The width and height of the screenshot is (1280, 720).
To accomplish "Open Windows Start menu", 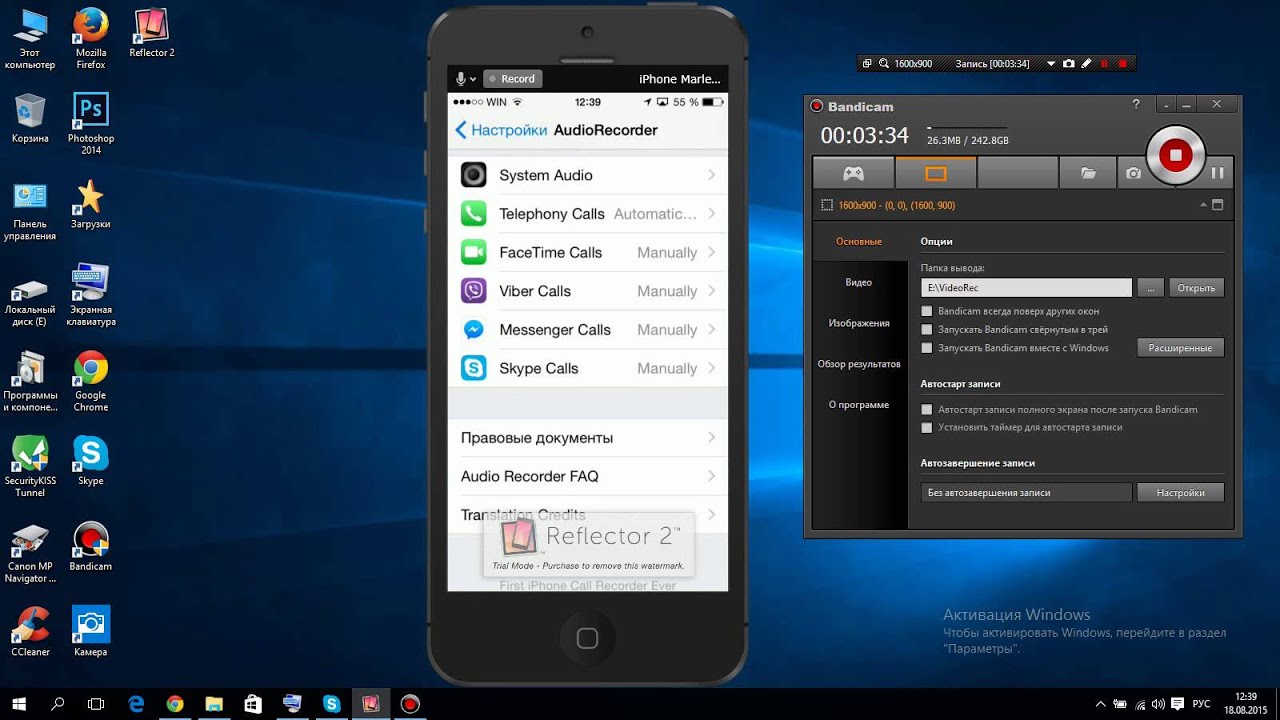I will point(19,704).
